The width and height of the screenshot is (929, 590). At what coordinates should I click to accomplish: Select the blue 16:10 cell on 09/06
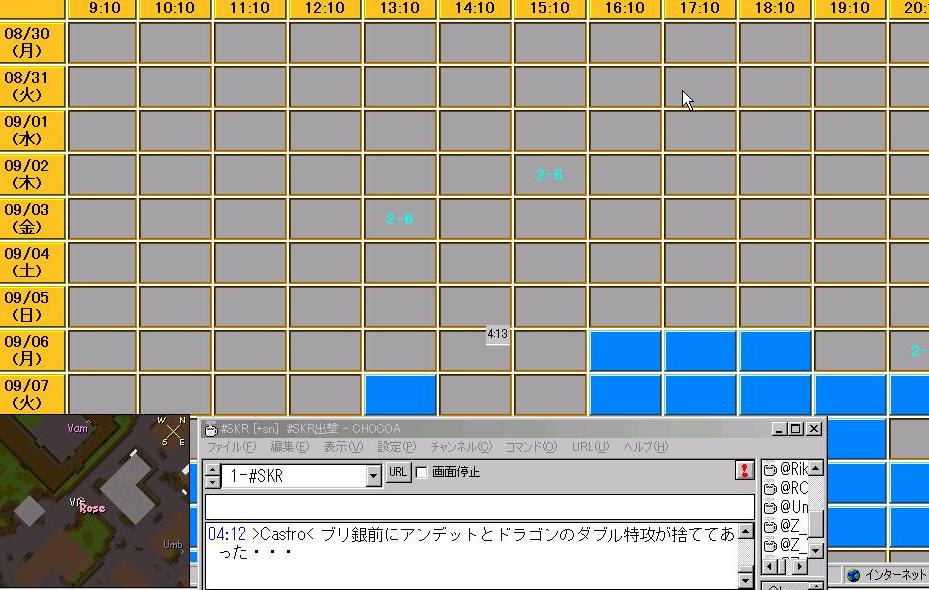pyautogui.click(x=625, y=351)
